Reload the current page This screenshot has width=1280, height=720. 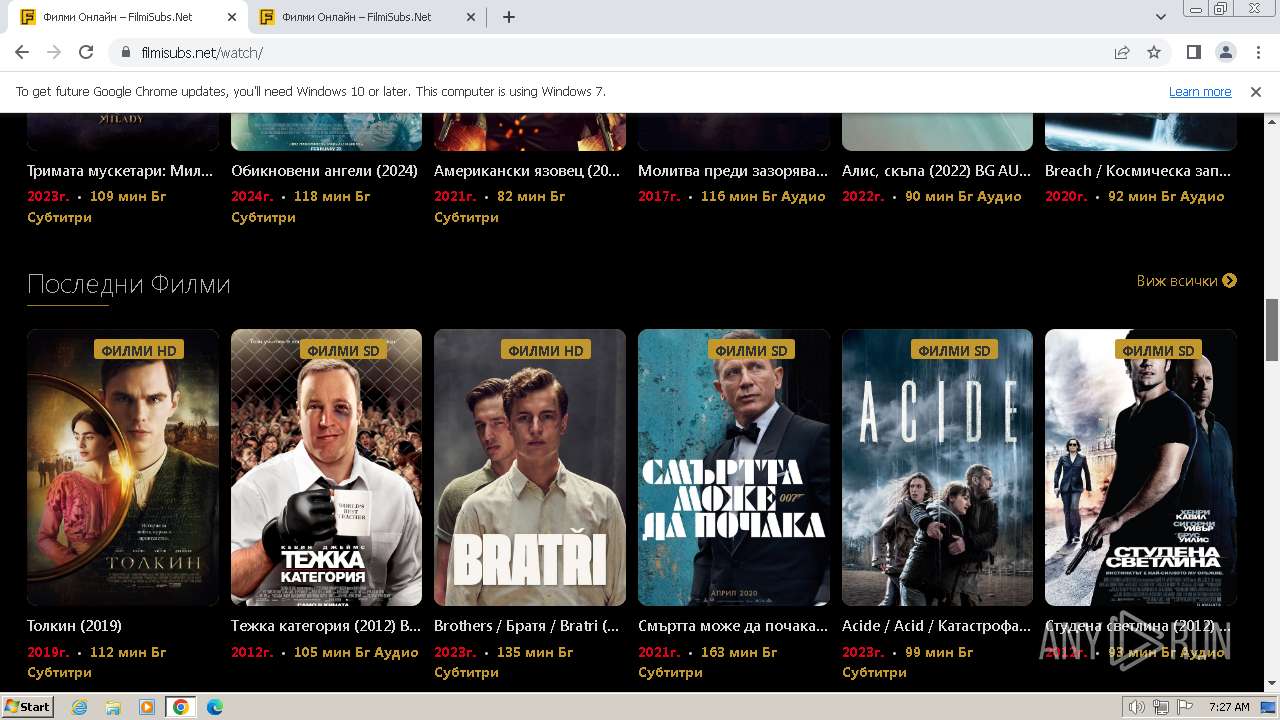pos(86,52)
